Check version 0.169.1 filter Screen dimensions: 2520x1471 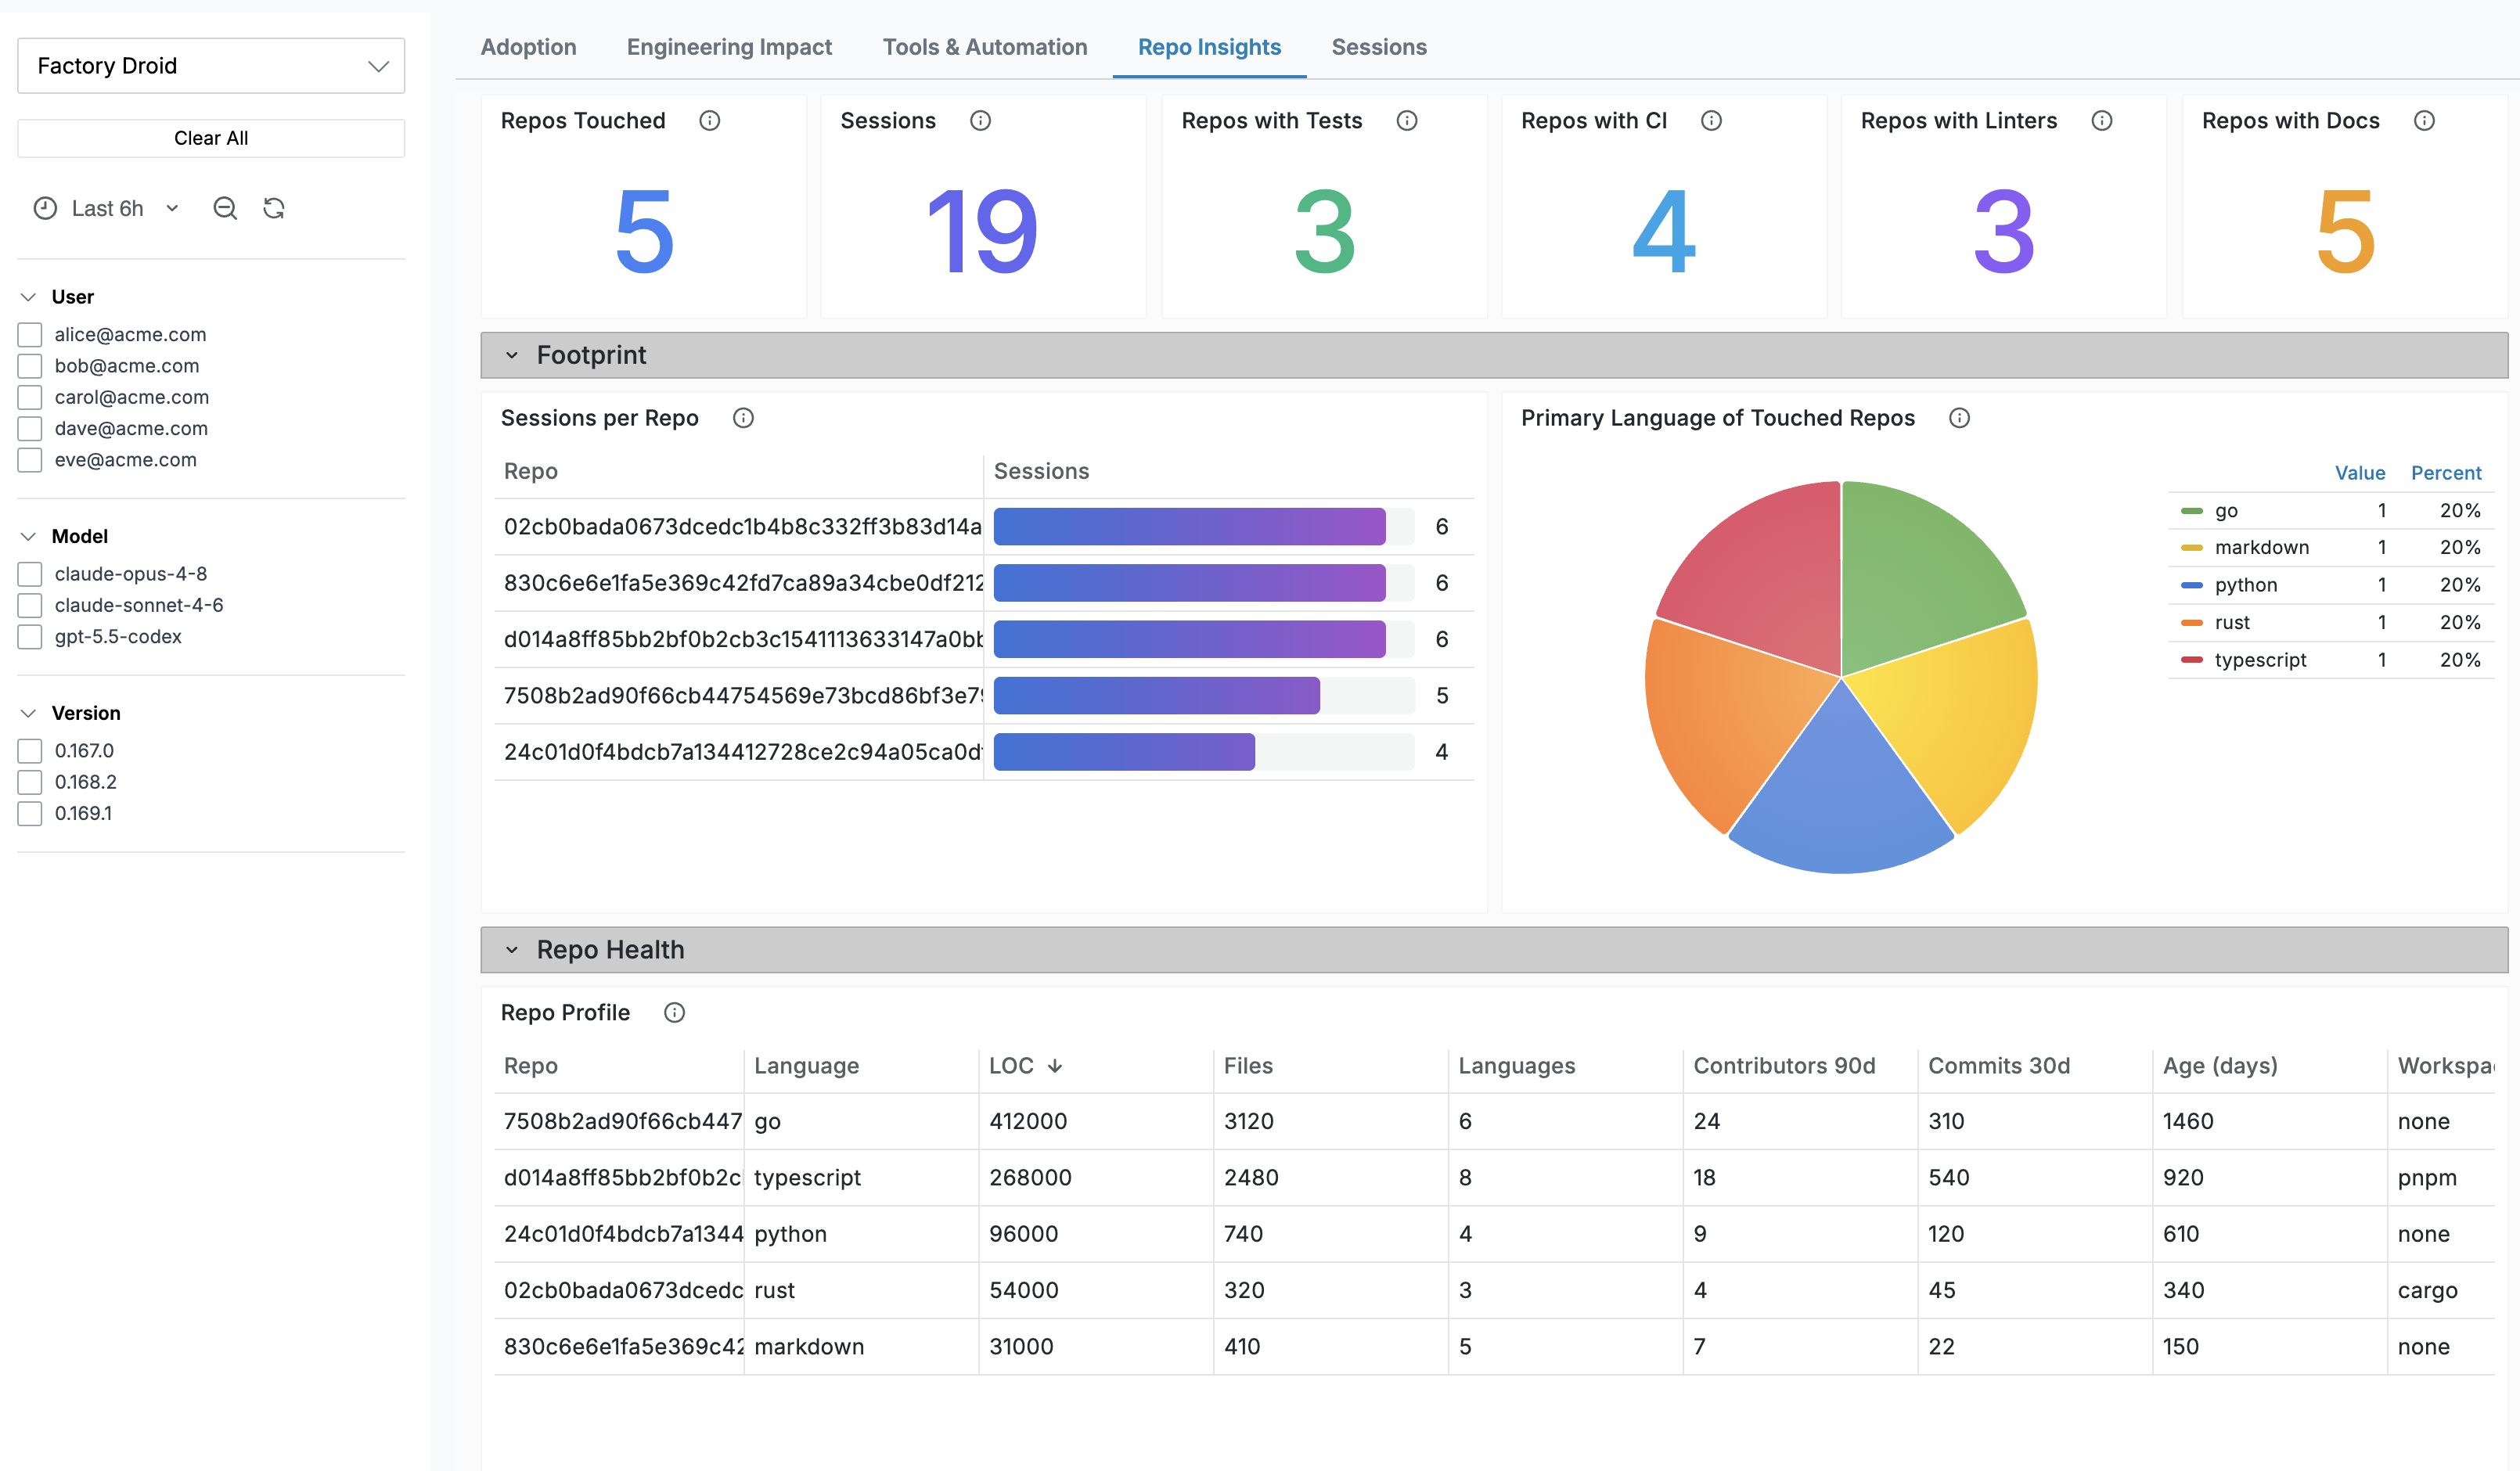[30, 814]
